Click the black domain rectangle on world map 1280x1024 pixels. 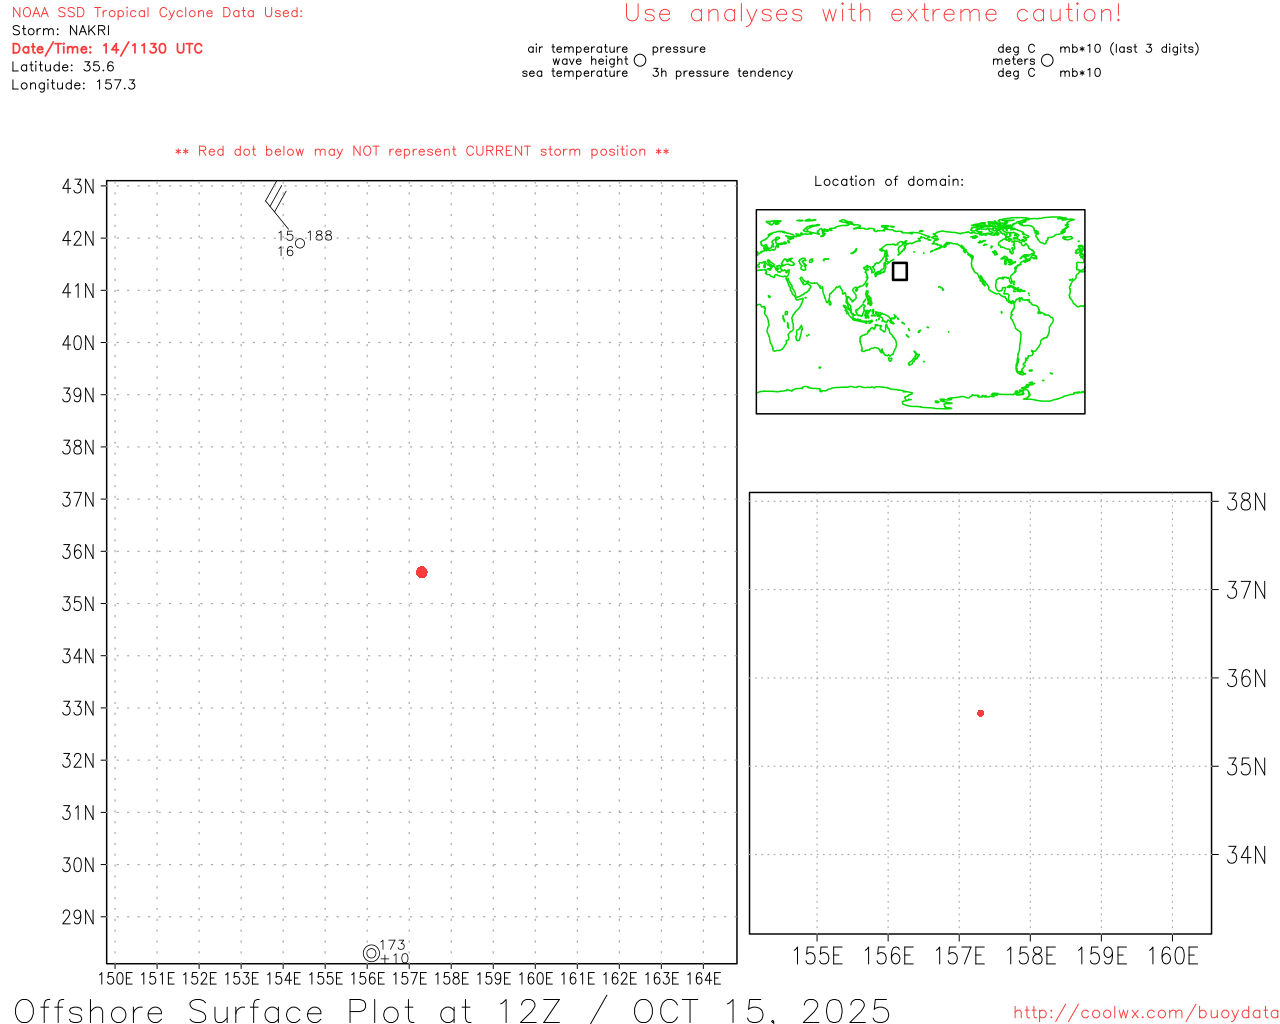tap(900, 271)
